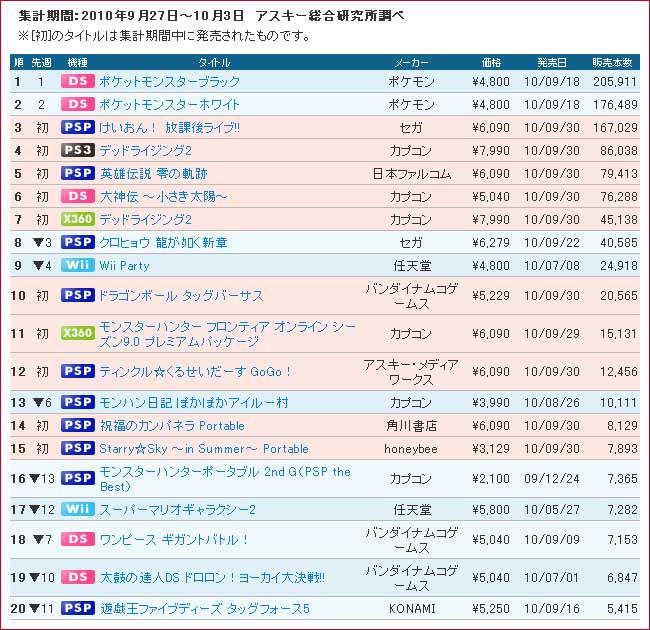Click the 販売本数 column header

click(x=612, y=62)
